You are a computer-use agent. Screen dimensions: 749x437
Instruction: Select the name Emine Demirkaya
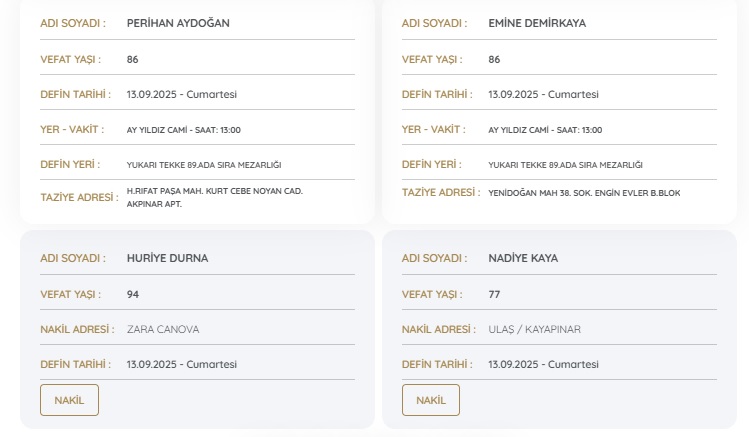point(537,23)
